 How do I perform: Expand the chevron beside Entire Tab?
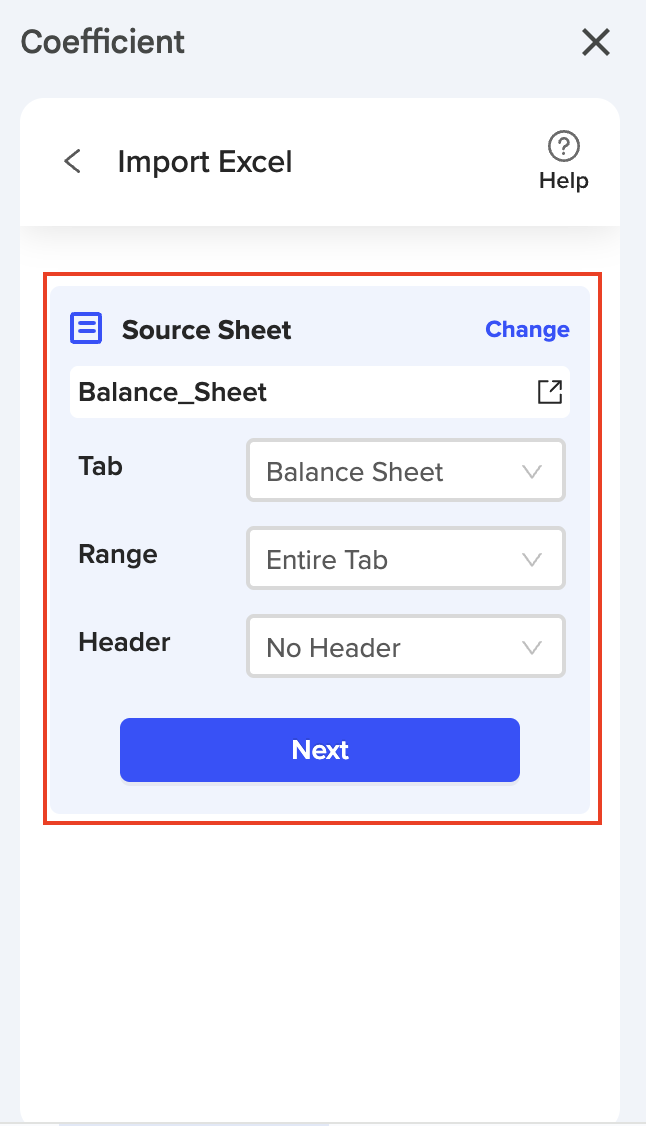(532, 560)
